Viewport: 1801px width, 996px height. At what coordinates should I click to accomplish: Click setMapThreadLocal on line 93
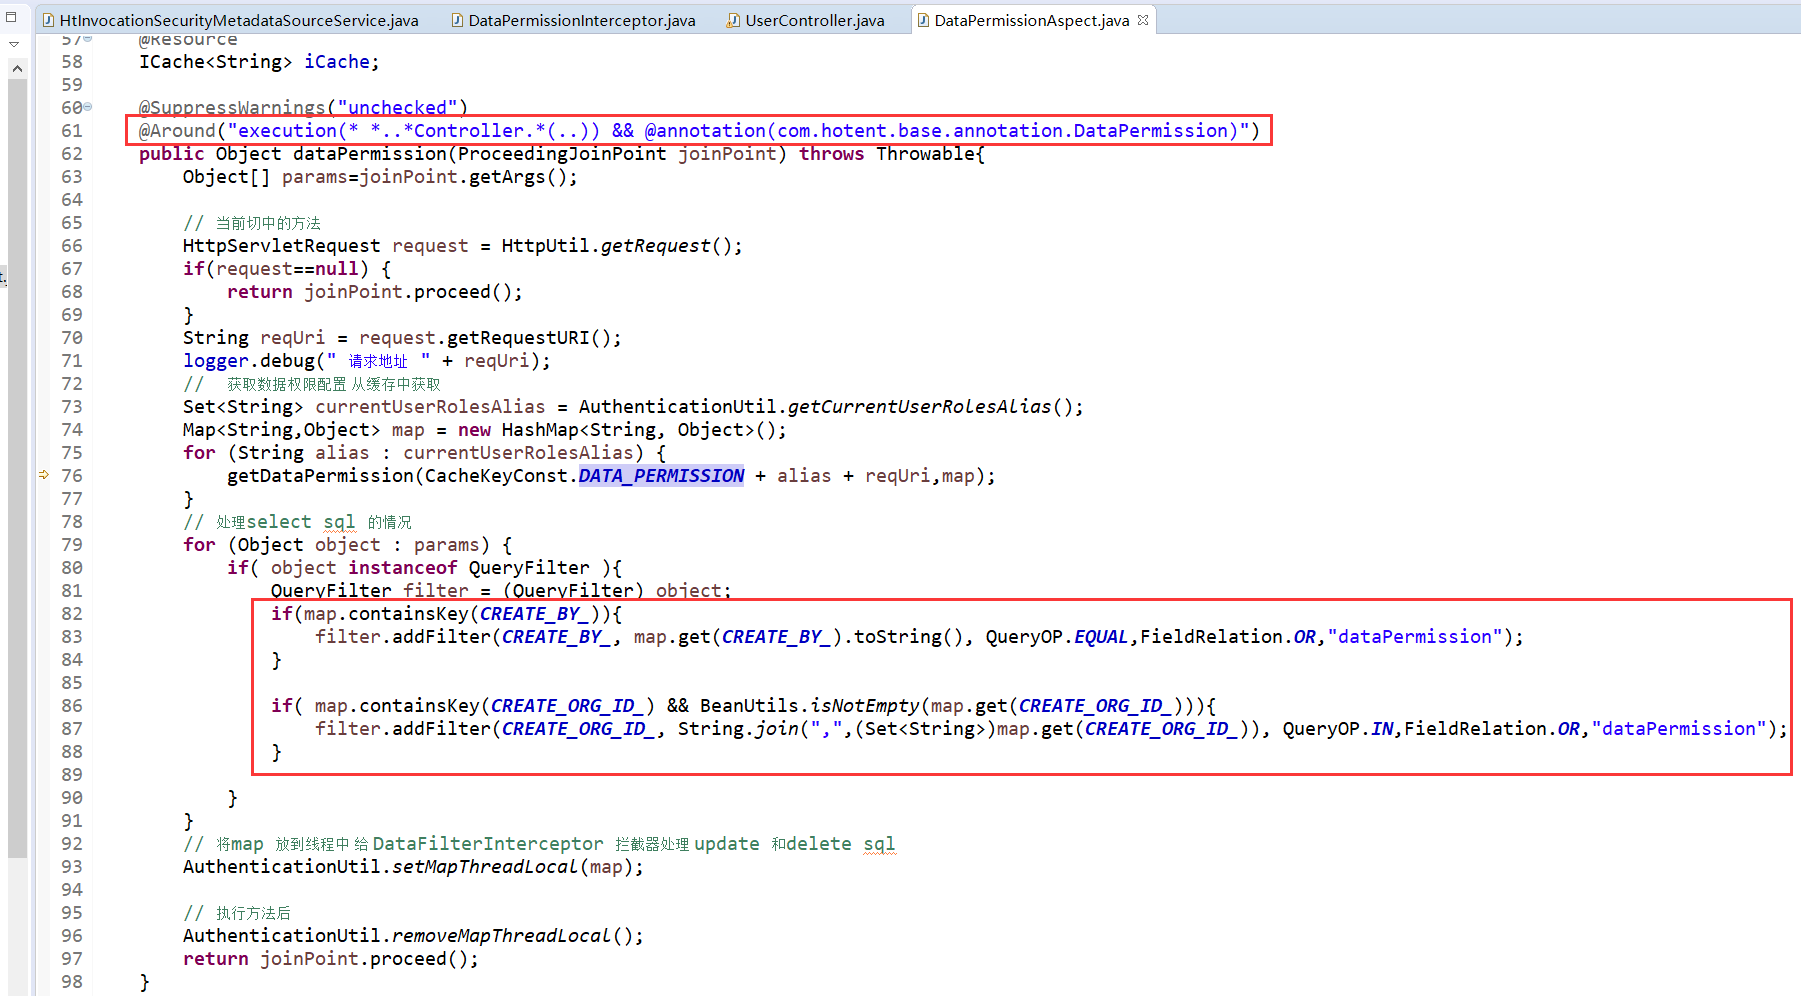pyautogui.click(x=485, y=866)
